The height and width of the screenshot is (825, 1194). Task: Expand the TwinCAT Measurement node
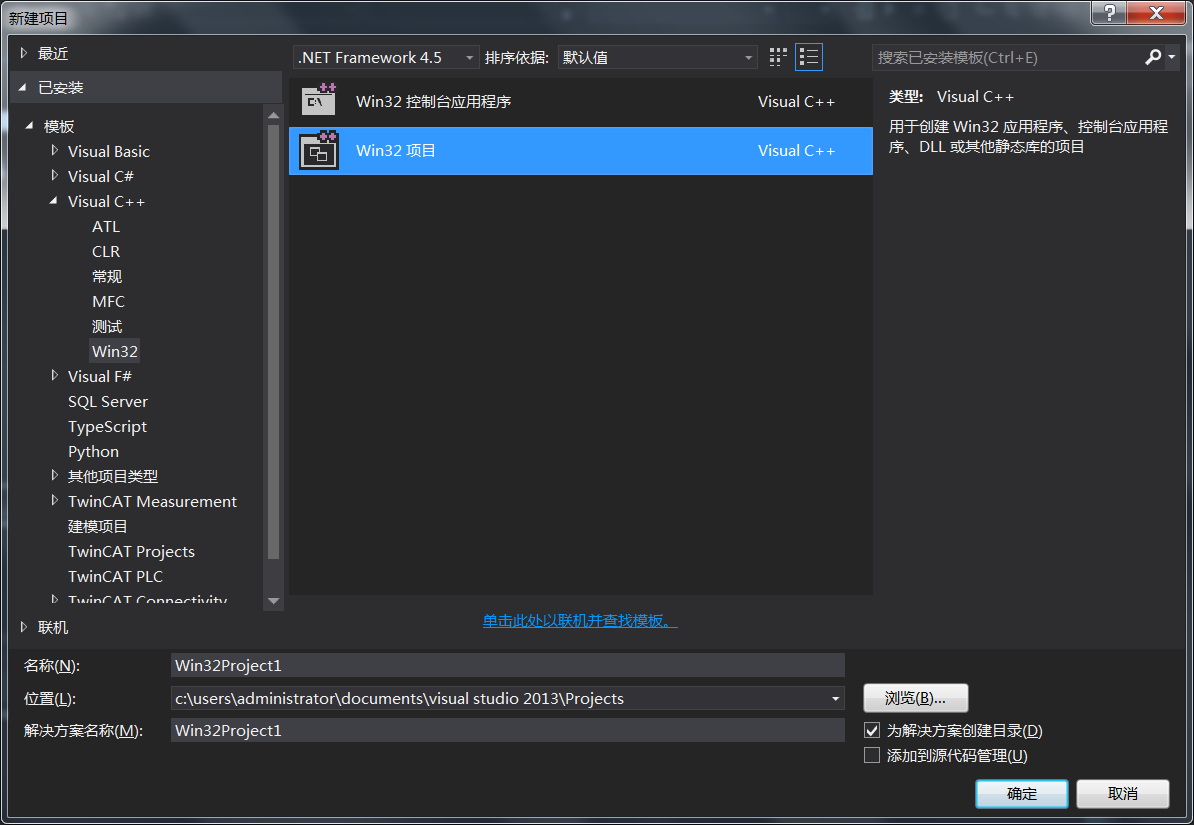[54, 500]
